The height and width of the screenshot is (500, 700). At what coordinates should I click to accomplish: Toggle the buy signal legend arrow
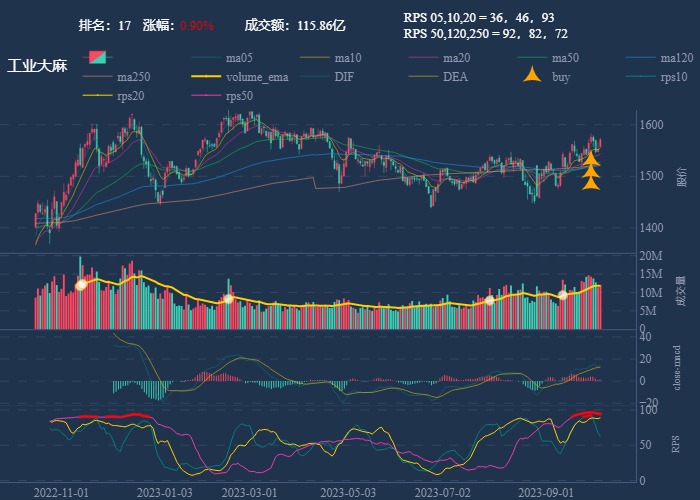532,76
